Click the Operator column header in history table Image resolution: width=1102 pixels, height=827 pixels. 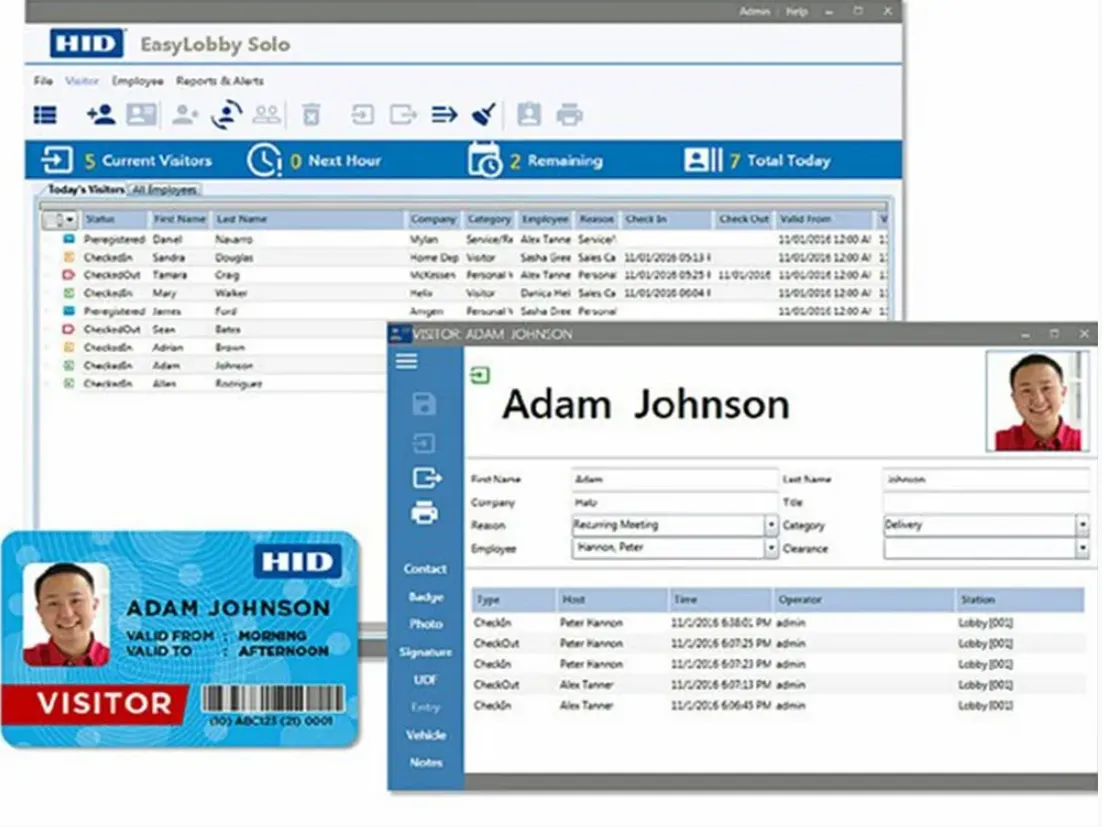863,599
